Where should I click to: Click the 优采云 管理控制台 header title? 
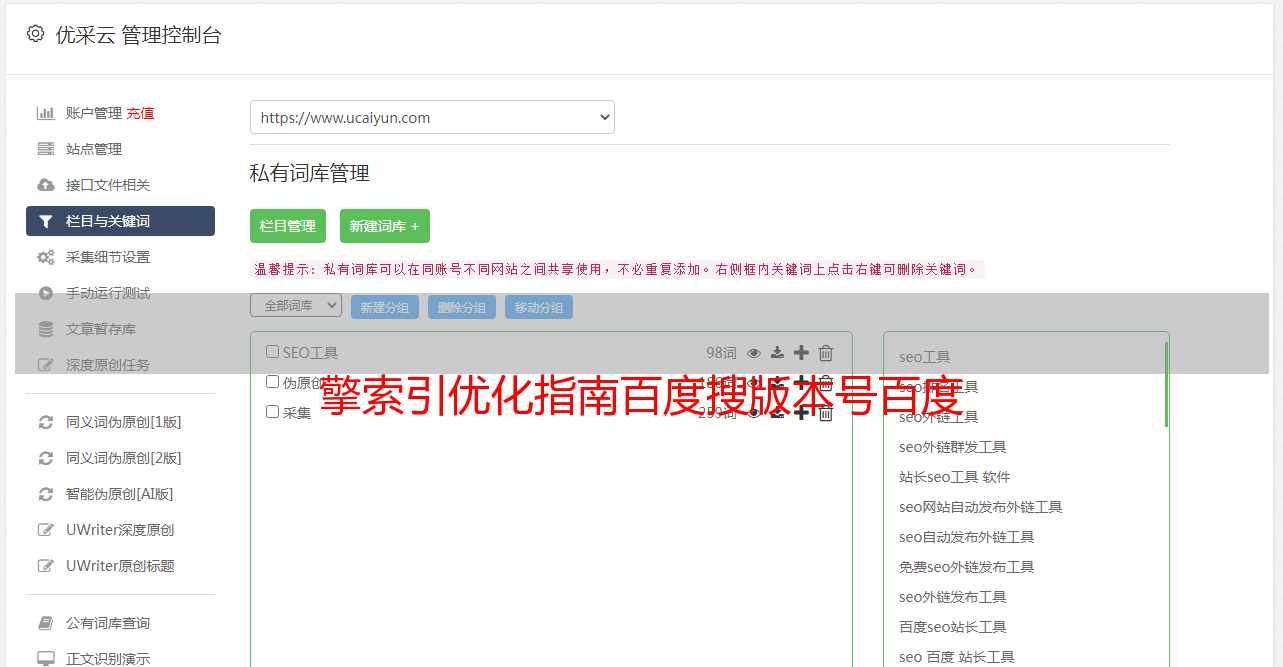point(138,35)
